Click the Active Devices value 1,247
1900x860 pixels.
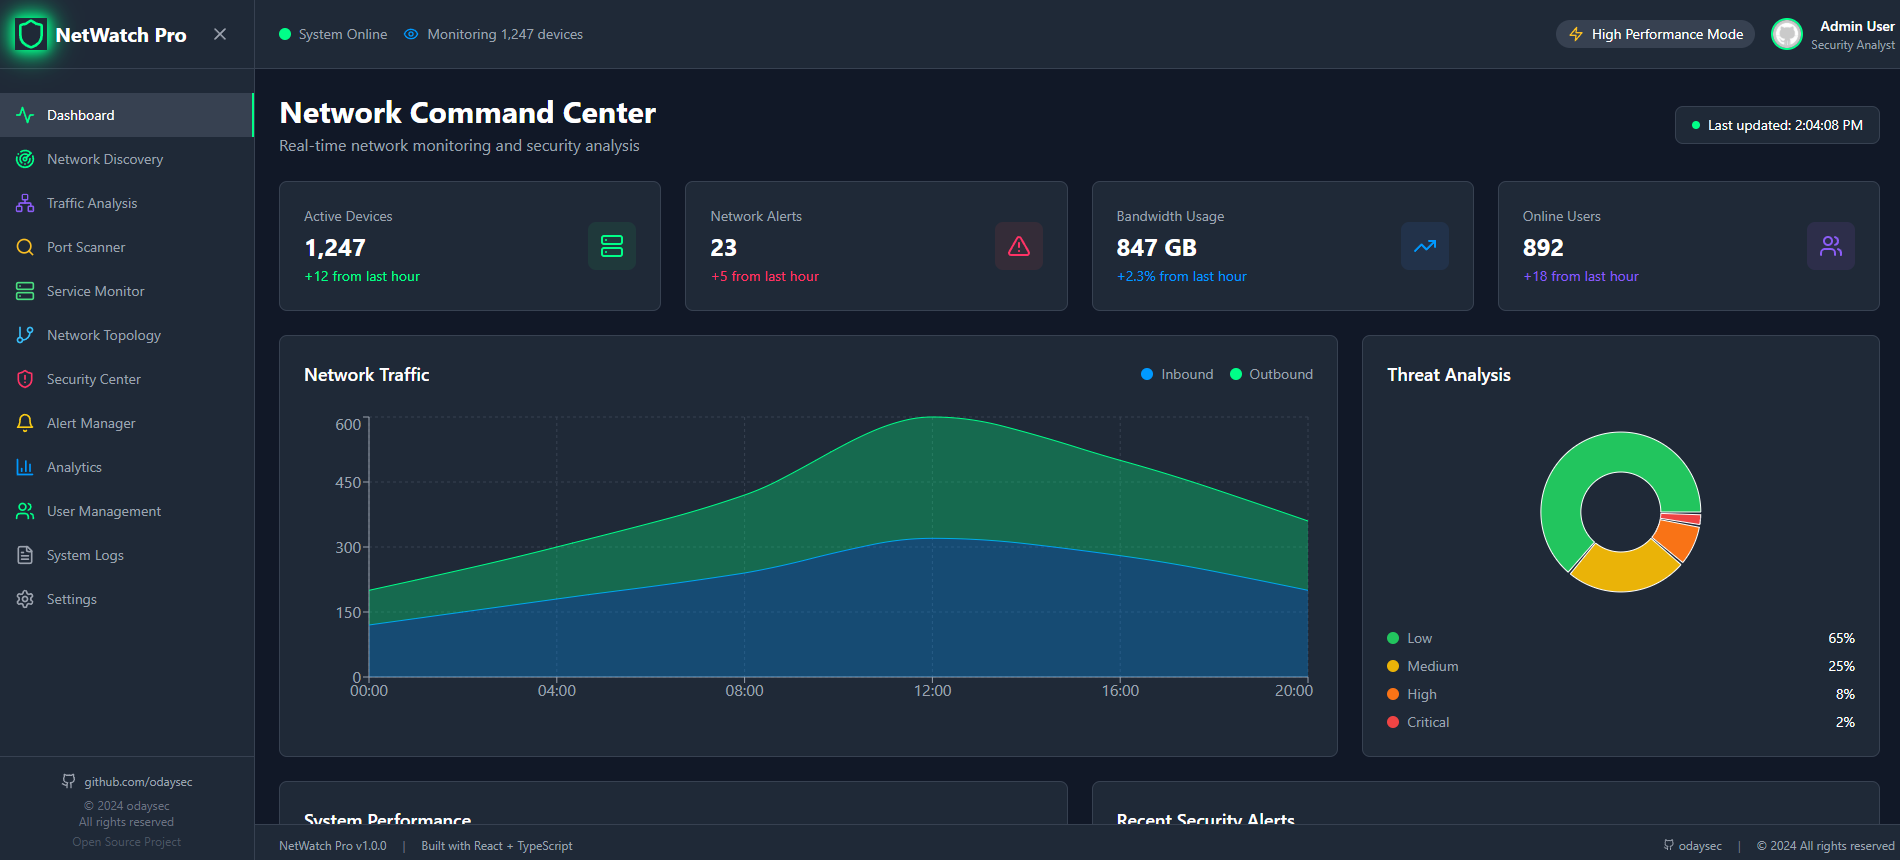click(x=335, y=248)
